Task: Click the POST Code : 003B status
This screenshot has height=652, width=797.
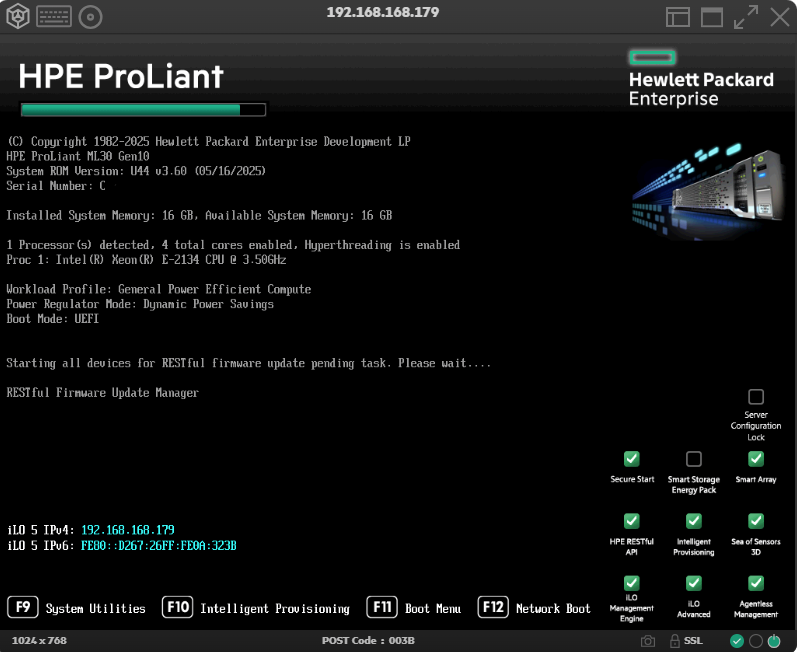Action: (368, 641)
